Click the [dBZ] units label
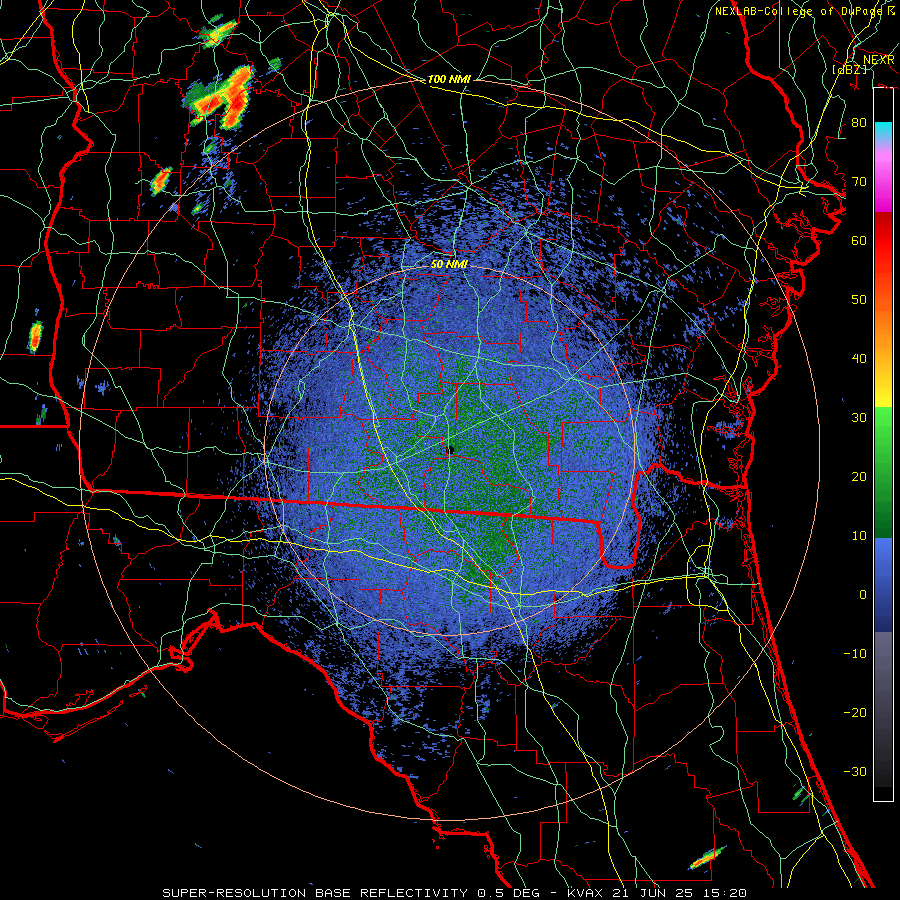900x900 pixels. [849, 69]
